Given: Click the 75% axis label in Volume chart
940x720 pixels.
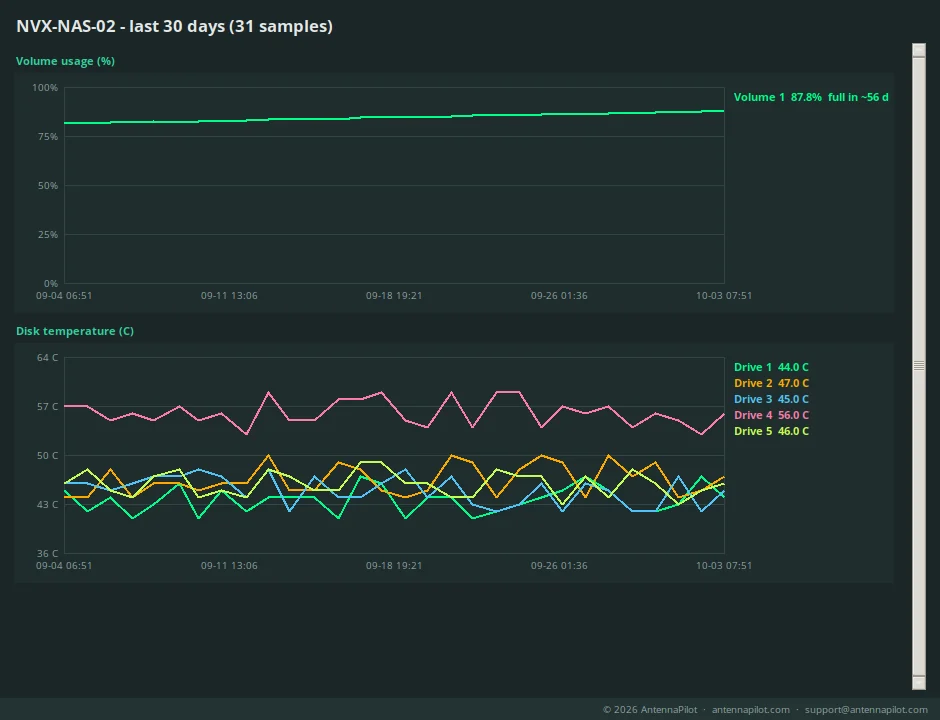Looking at the screenshot, I should pyautogui.click(x=47, y=137).
